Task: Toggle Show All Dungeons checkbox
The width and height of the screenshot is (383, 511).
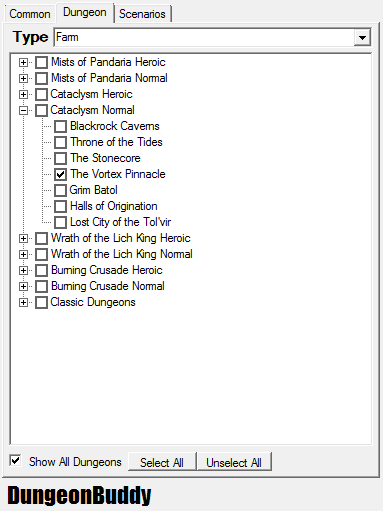Action: click(15, 461)
